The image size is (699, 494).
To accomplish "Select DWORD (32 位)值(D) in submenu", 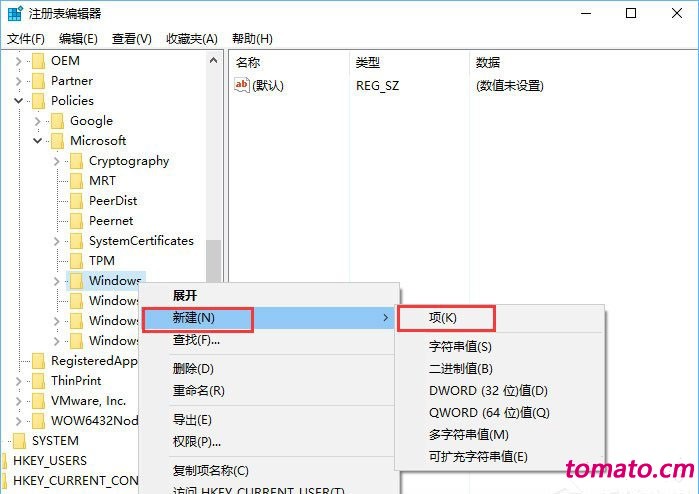I will coord(500,391).
